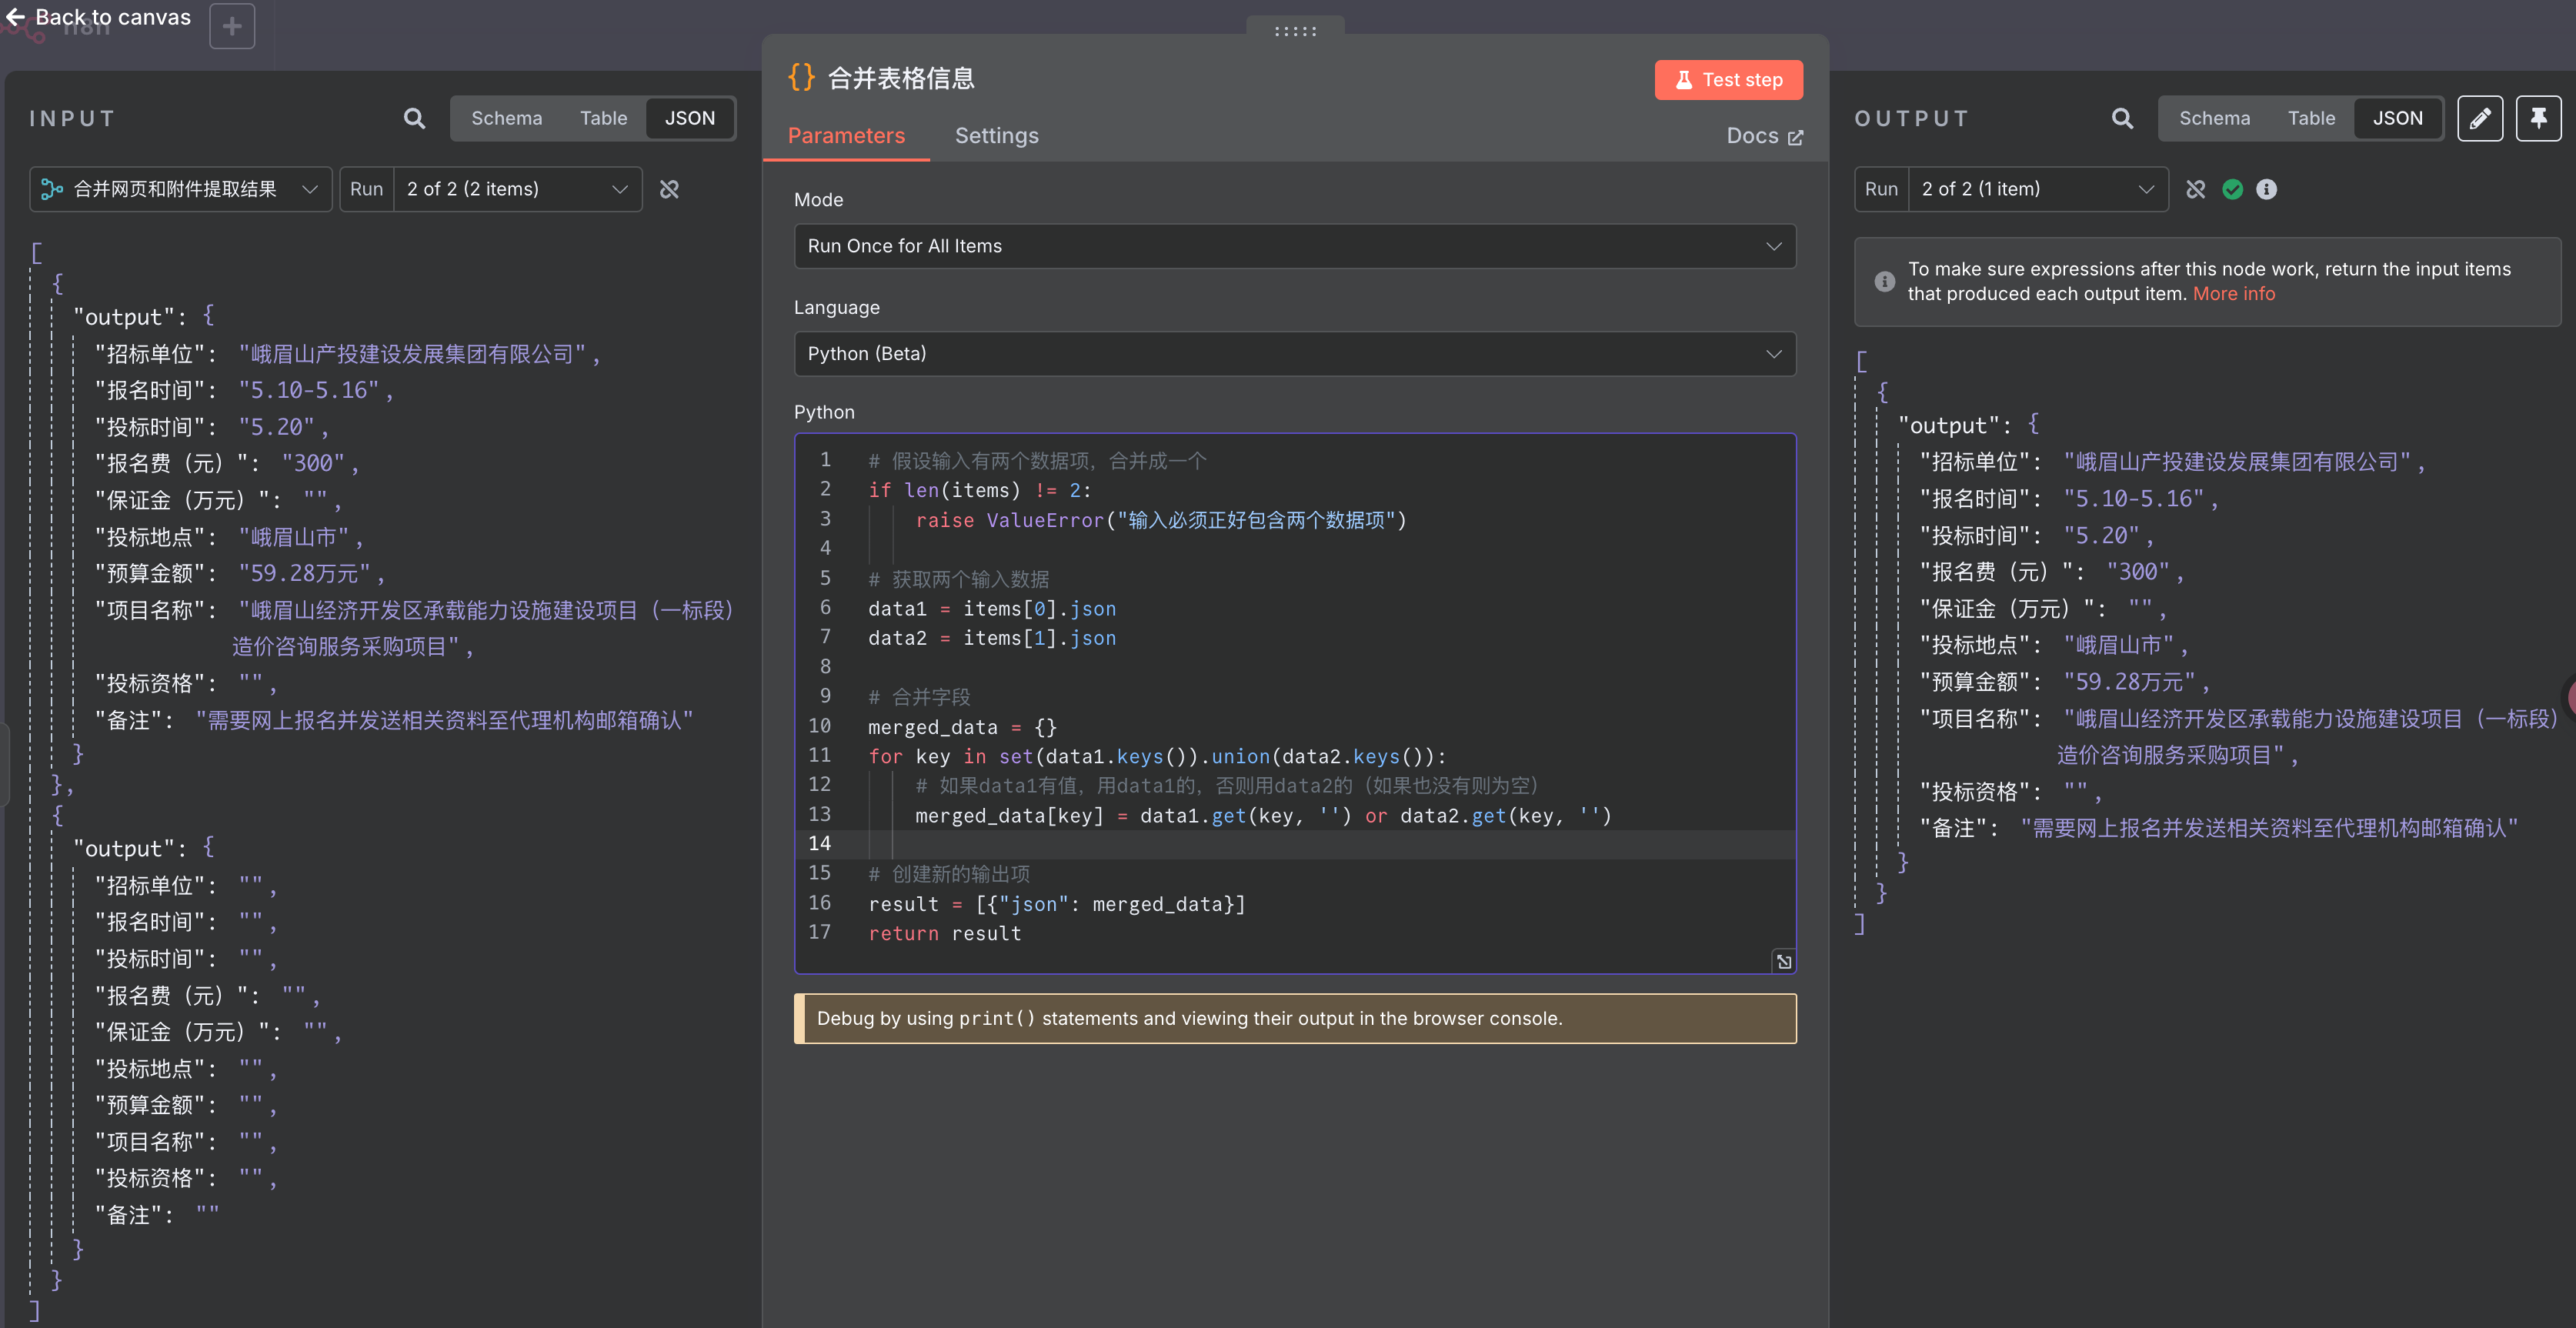The width and height of the screenshot is (2576, 1328).
Task: Click INPUT value 峨眉山产投建设发展集团有限公司
Action: (x=412, y=354)
